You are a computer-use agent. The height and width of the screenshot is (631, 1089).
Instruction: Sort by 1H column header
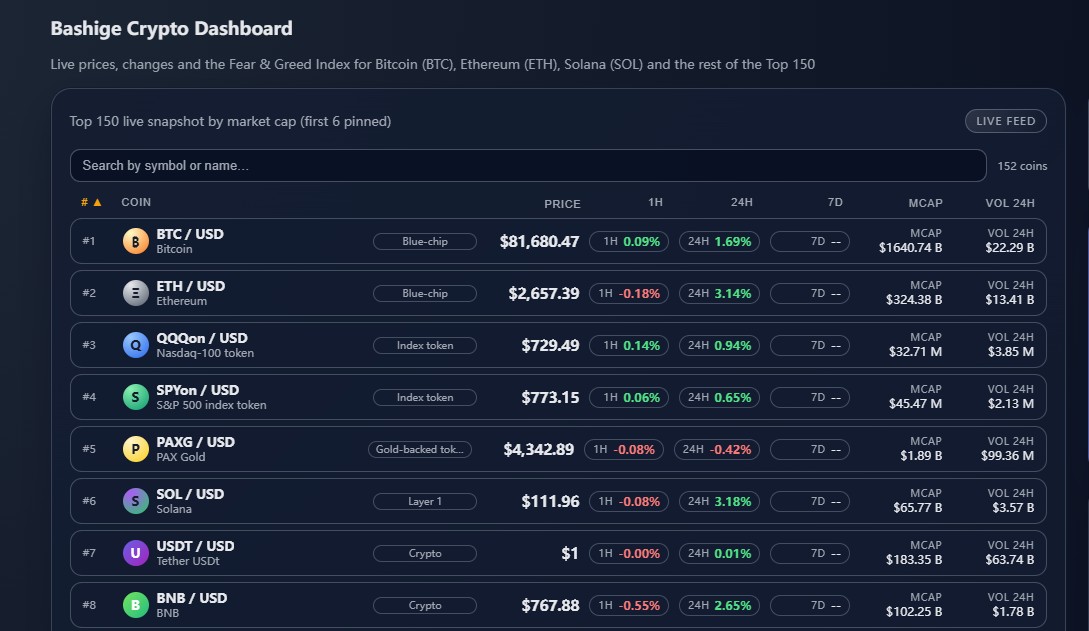(655, 202)
